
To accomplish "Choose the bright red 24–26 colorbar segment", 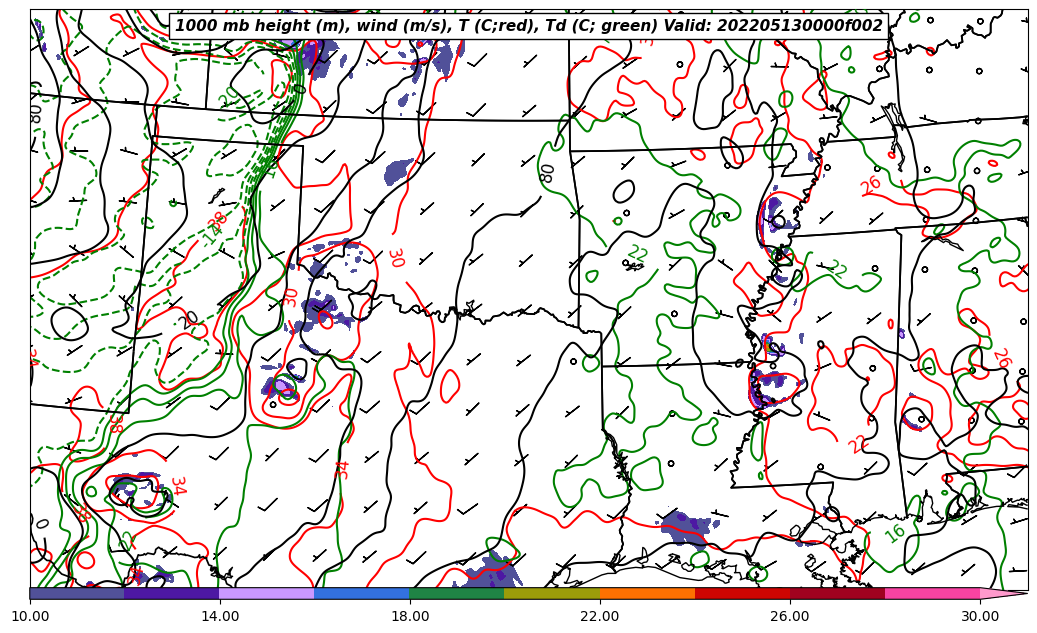I will coord(741,593).
